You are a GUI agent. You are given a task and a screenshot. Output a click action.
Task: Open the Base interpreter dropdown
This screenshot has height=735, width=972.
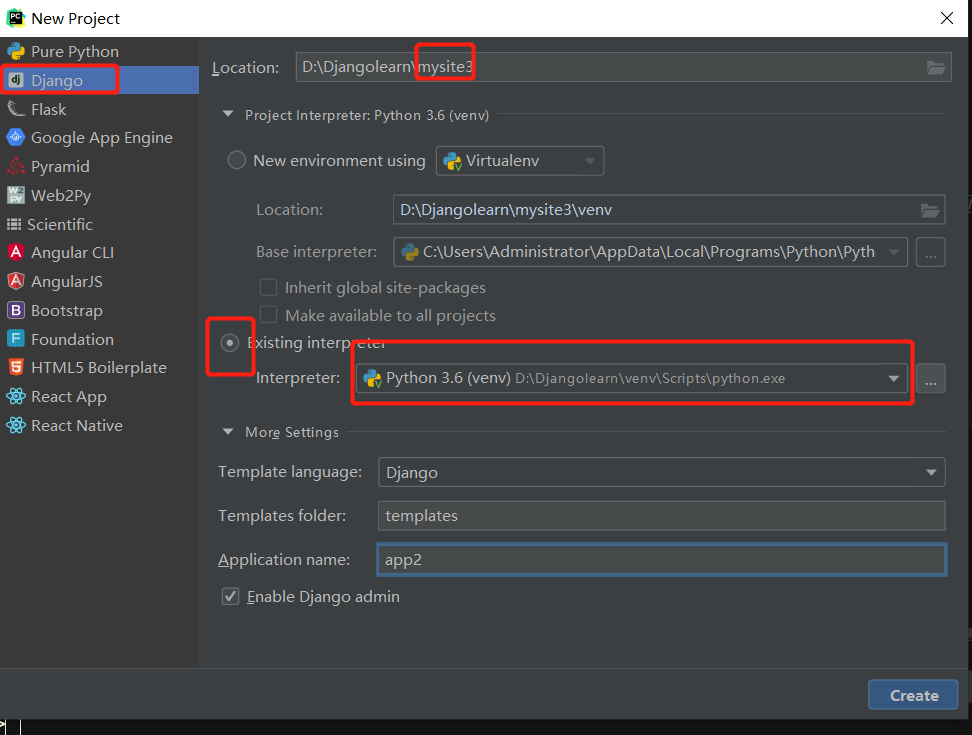(650, 252)
